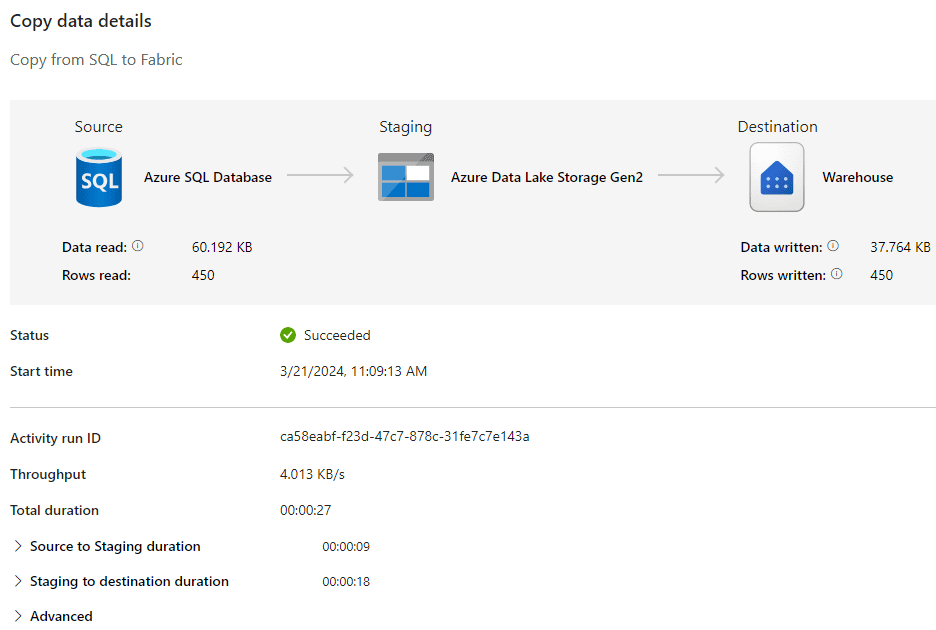Click the Azure Data Lake Storage Gen2 staging icon
Image resolution: width=936 pixels, height=630 pixels.
406,177
